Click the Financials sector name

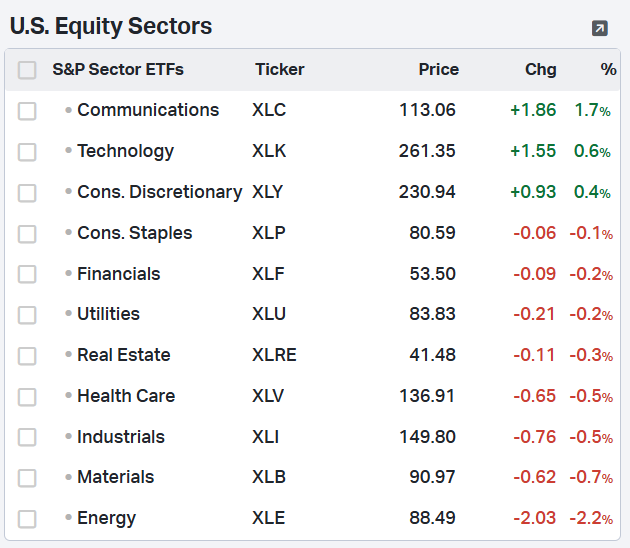(118, 274)
